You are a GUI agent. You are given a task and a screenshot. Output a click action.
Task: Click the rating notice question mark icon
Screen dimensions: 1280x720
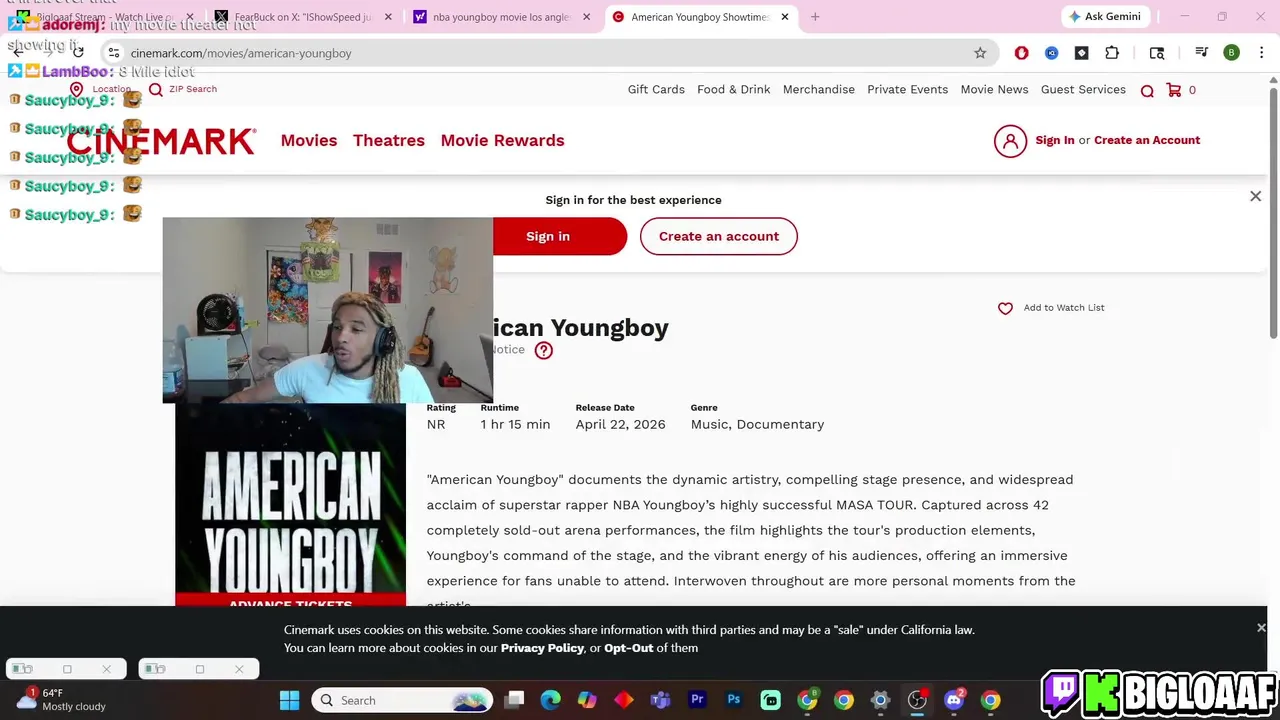543,350
